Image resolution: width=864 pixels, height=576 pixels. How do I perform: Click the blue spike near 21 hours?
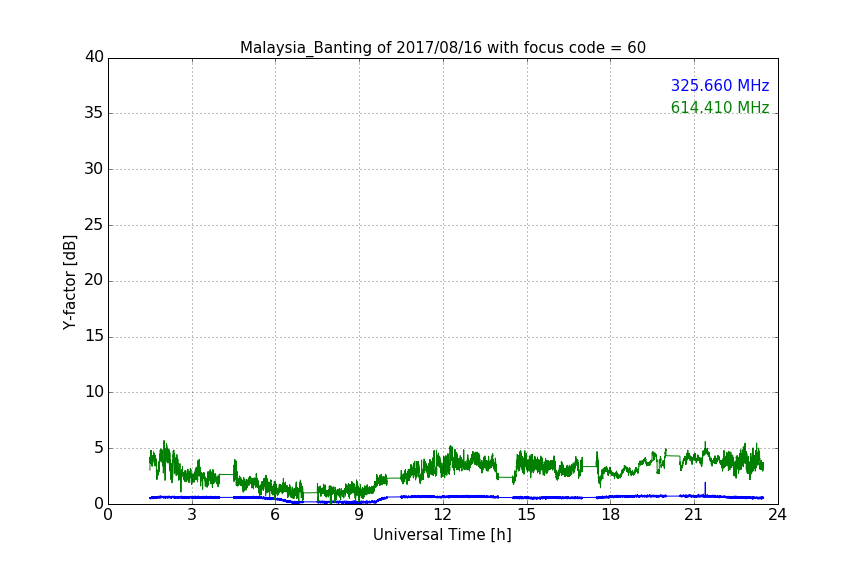pyautogui.click(x=705, y=489)
